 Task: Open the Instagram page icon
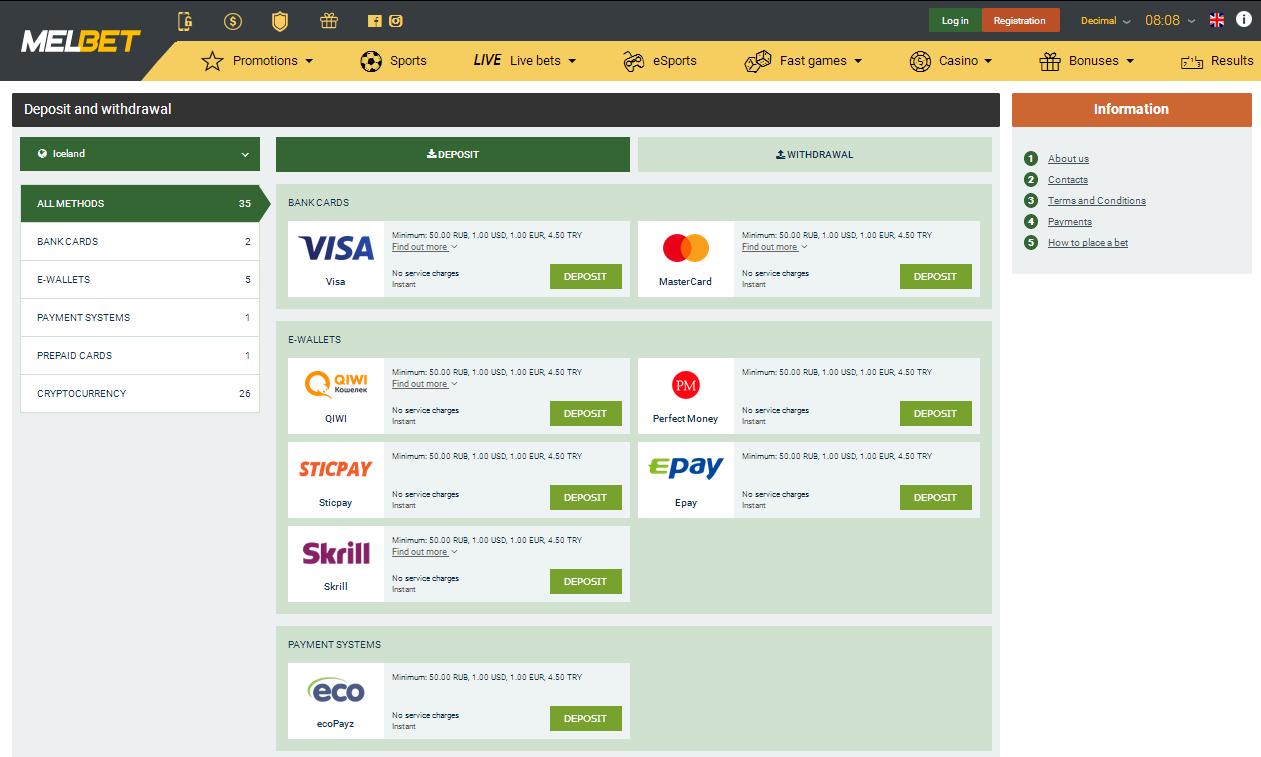(396, 21)
